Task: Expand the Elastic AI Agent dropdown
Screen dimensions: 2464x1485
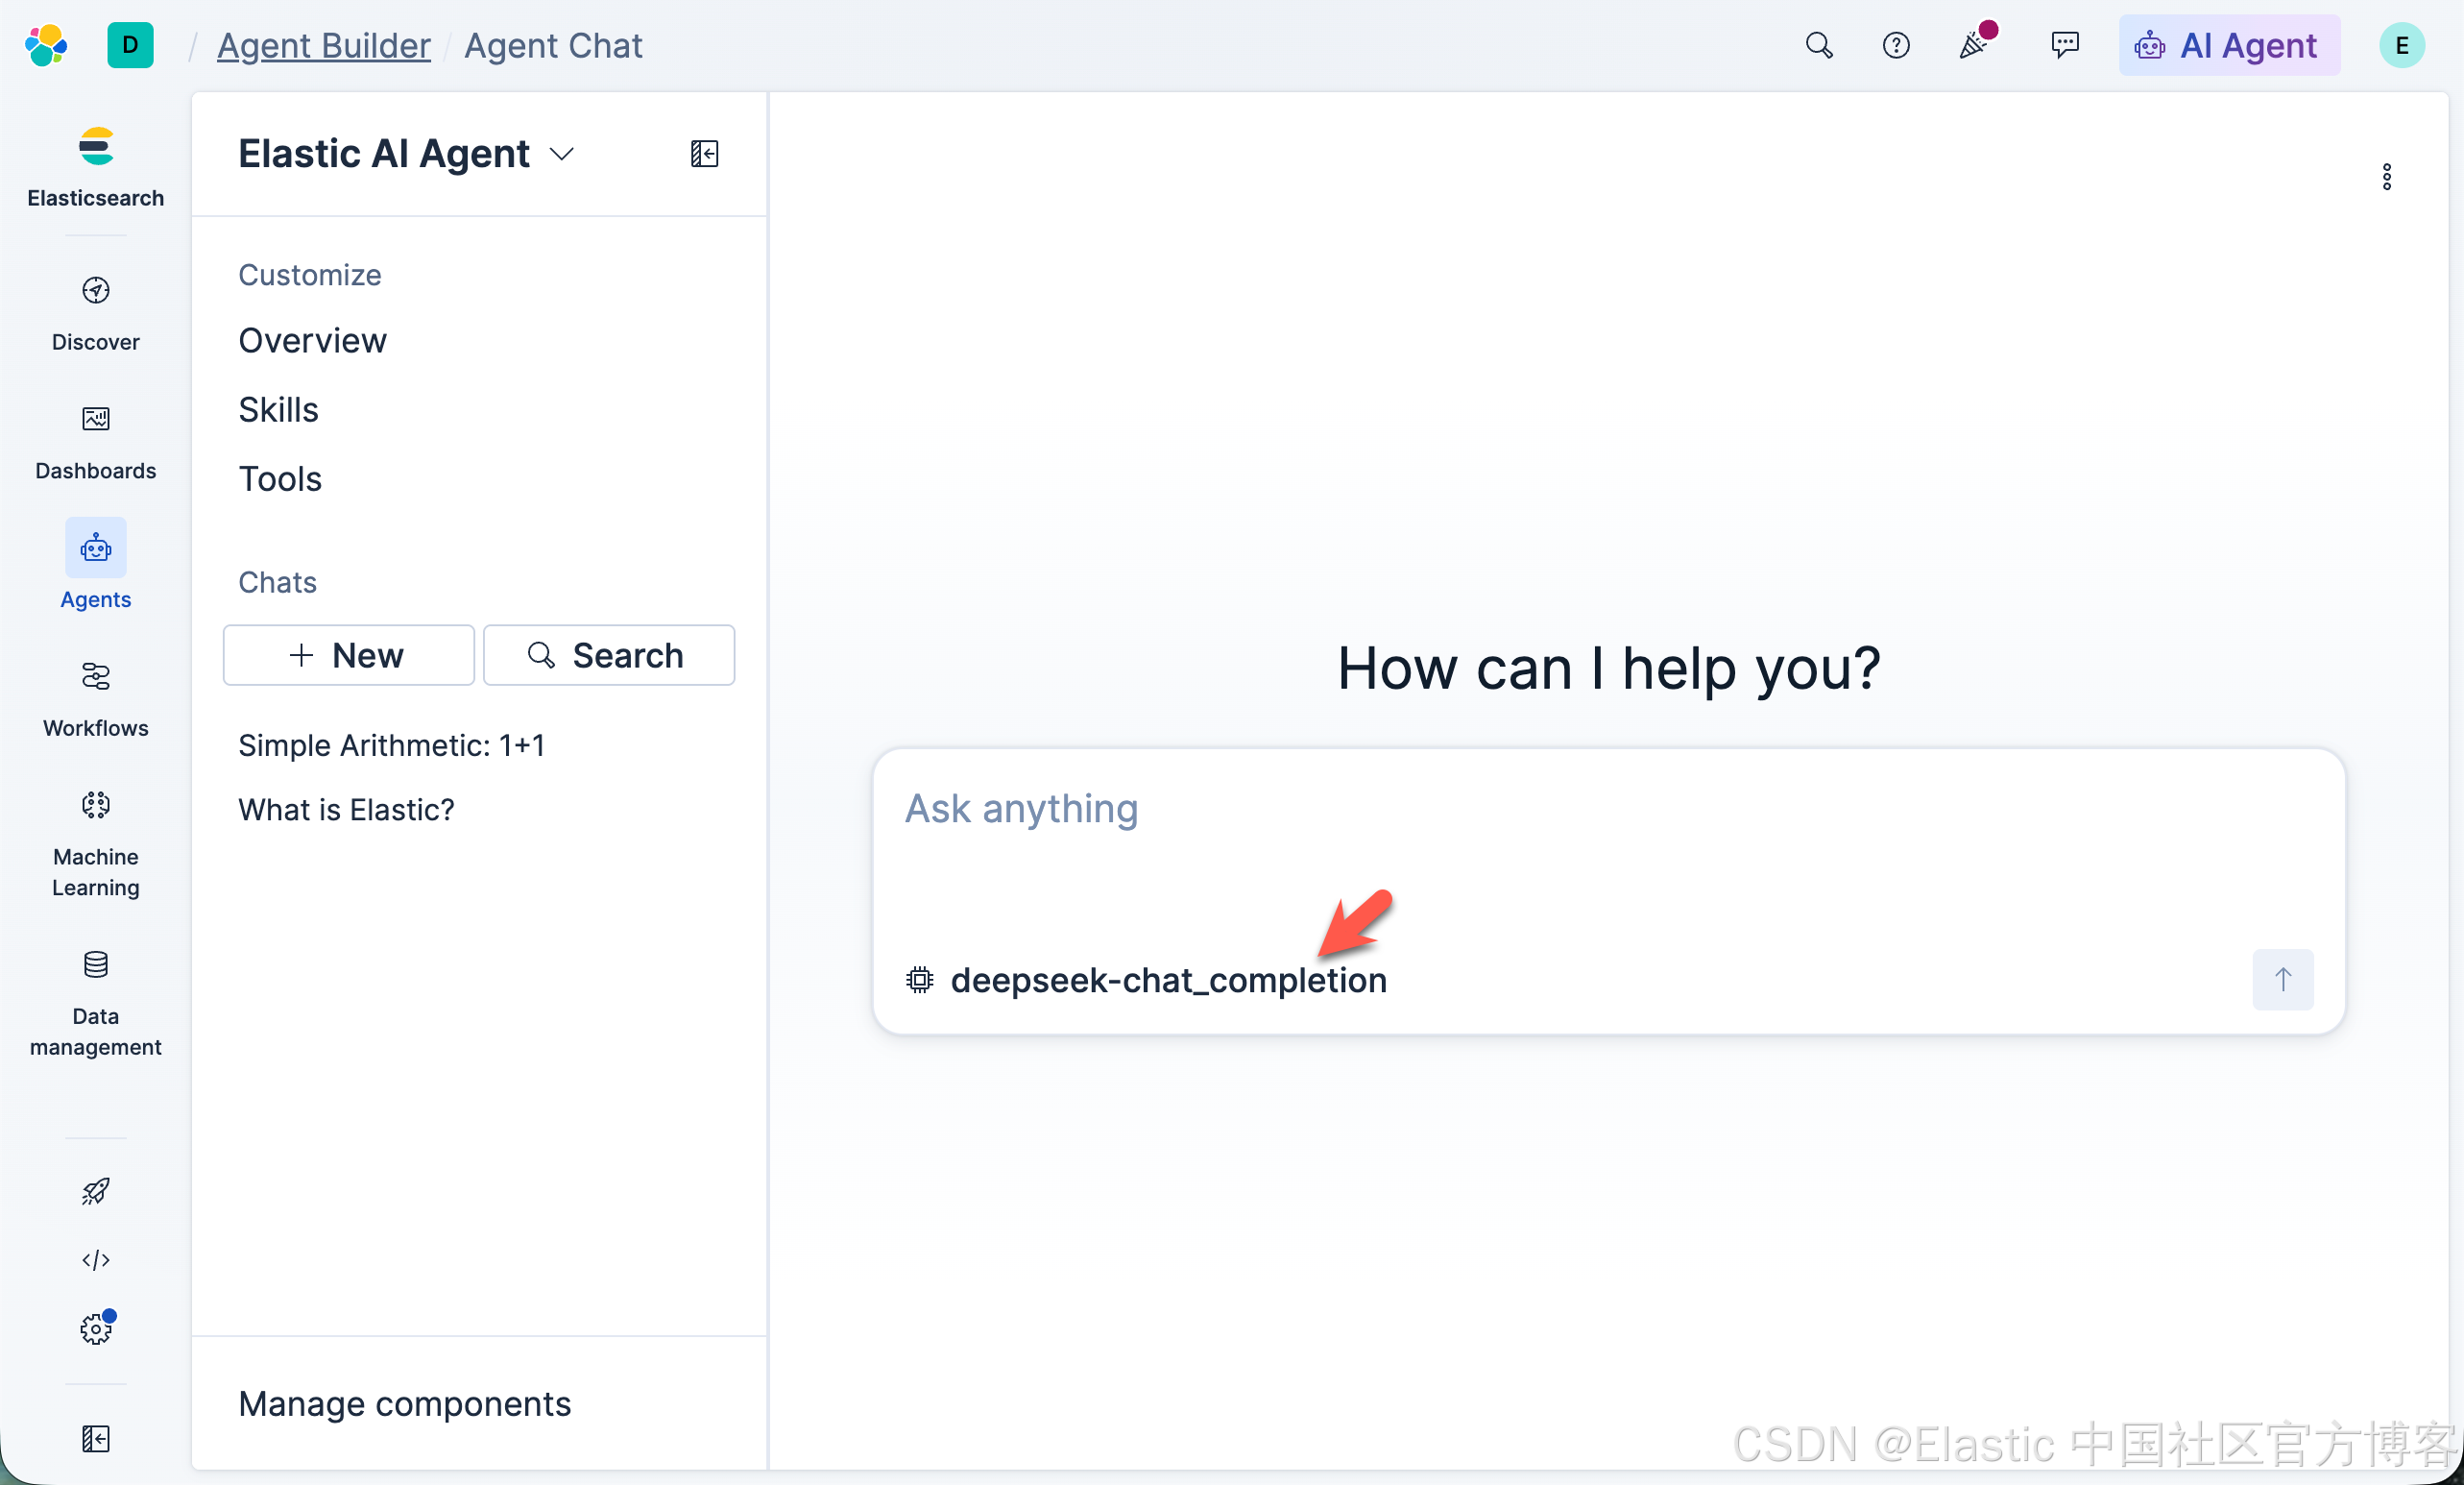Action: point(406,153)
